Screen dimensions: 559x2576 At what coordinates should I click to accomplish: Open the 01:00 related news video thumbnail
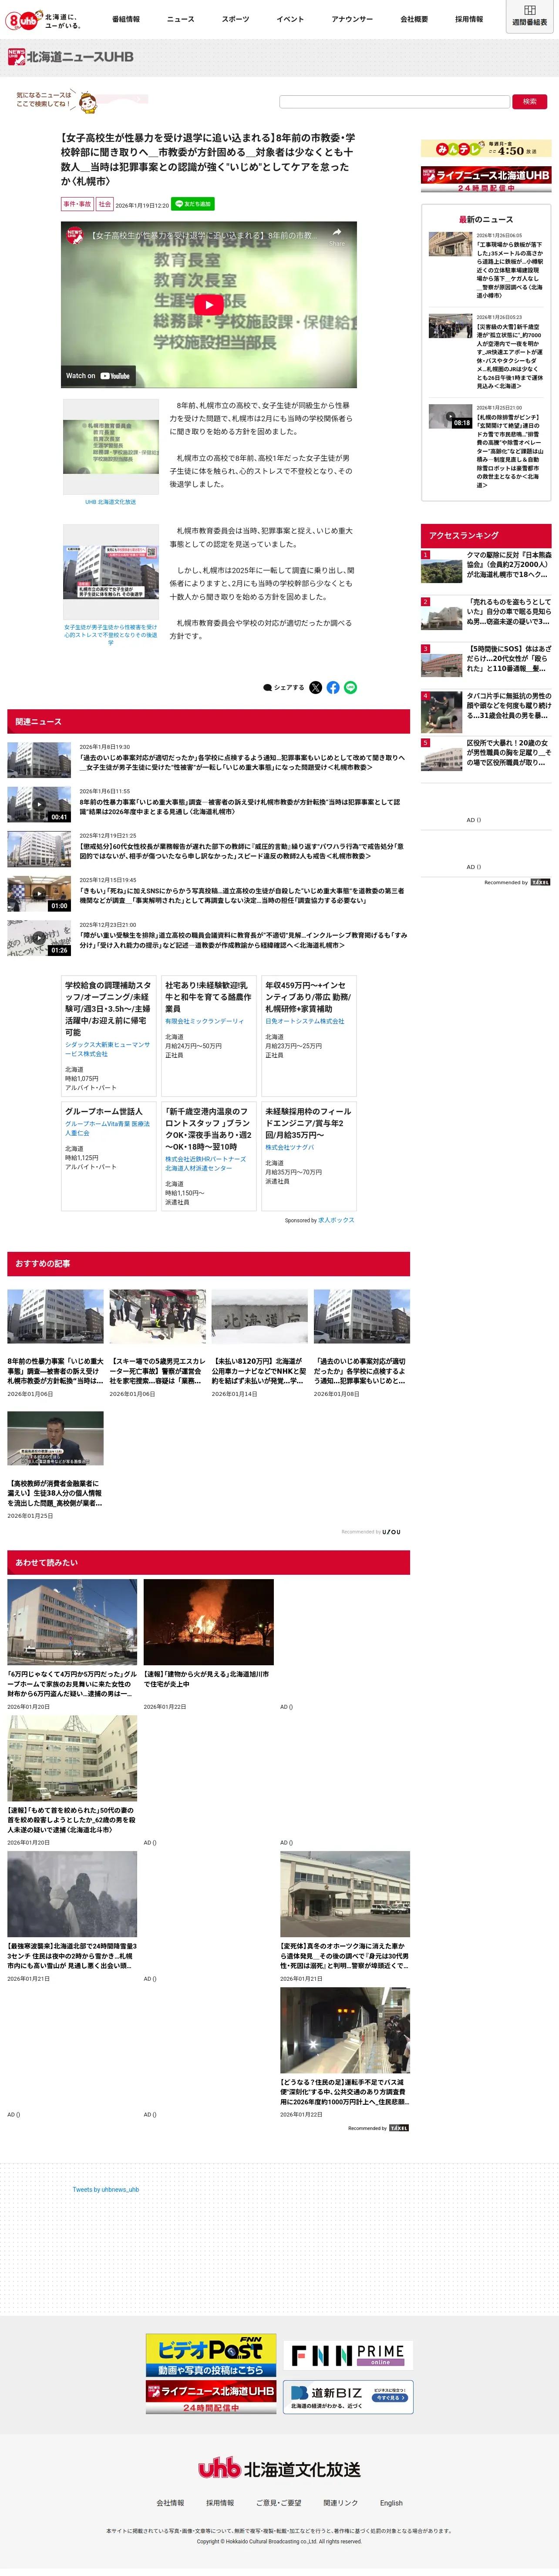tap(39, 893)
